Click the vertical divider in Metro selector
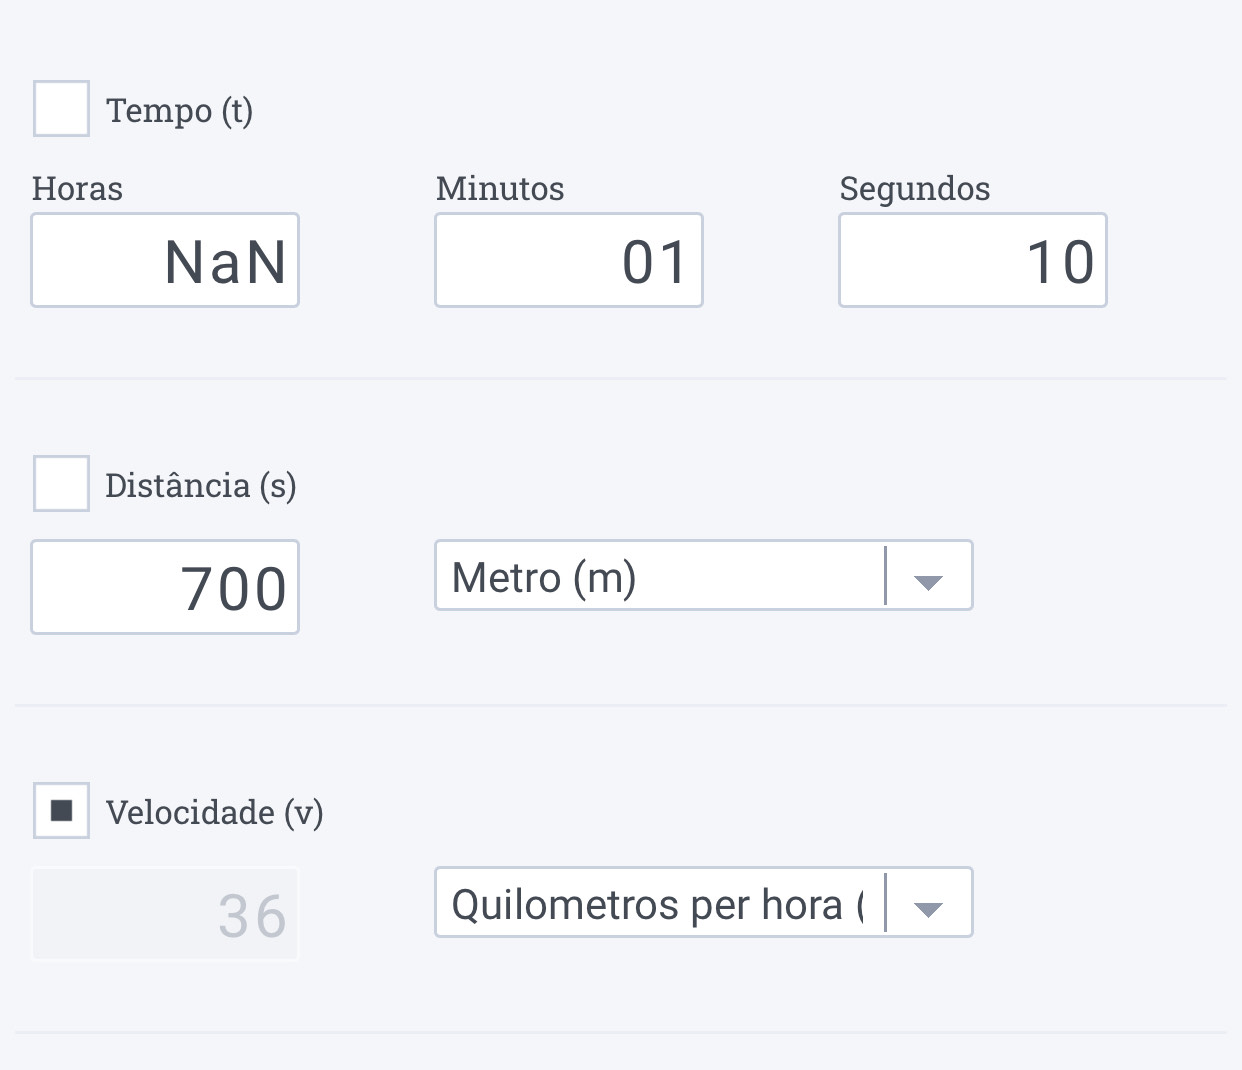The width and height of the screenshot is (1242, 1070). 886,576
